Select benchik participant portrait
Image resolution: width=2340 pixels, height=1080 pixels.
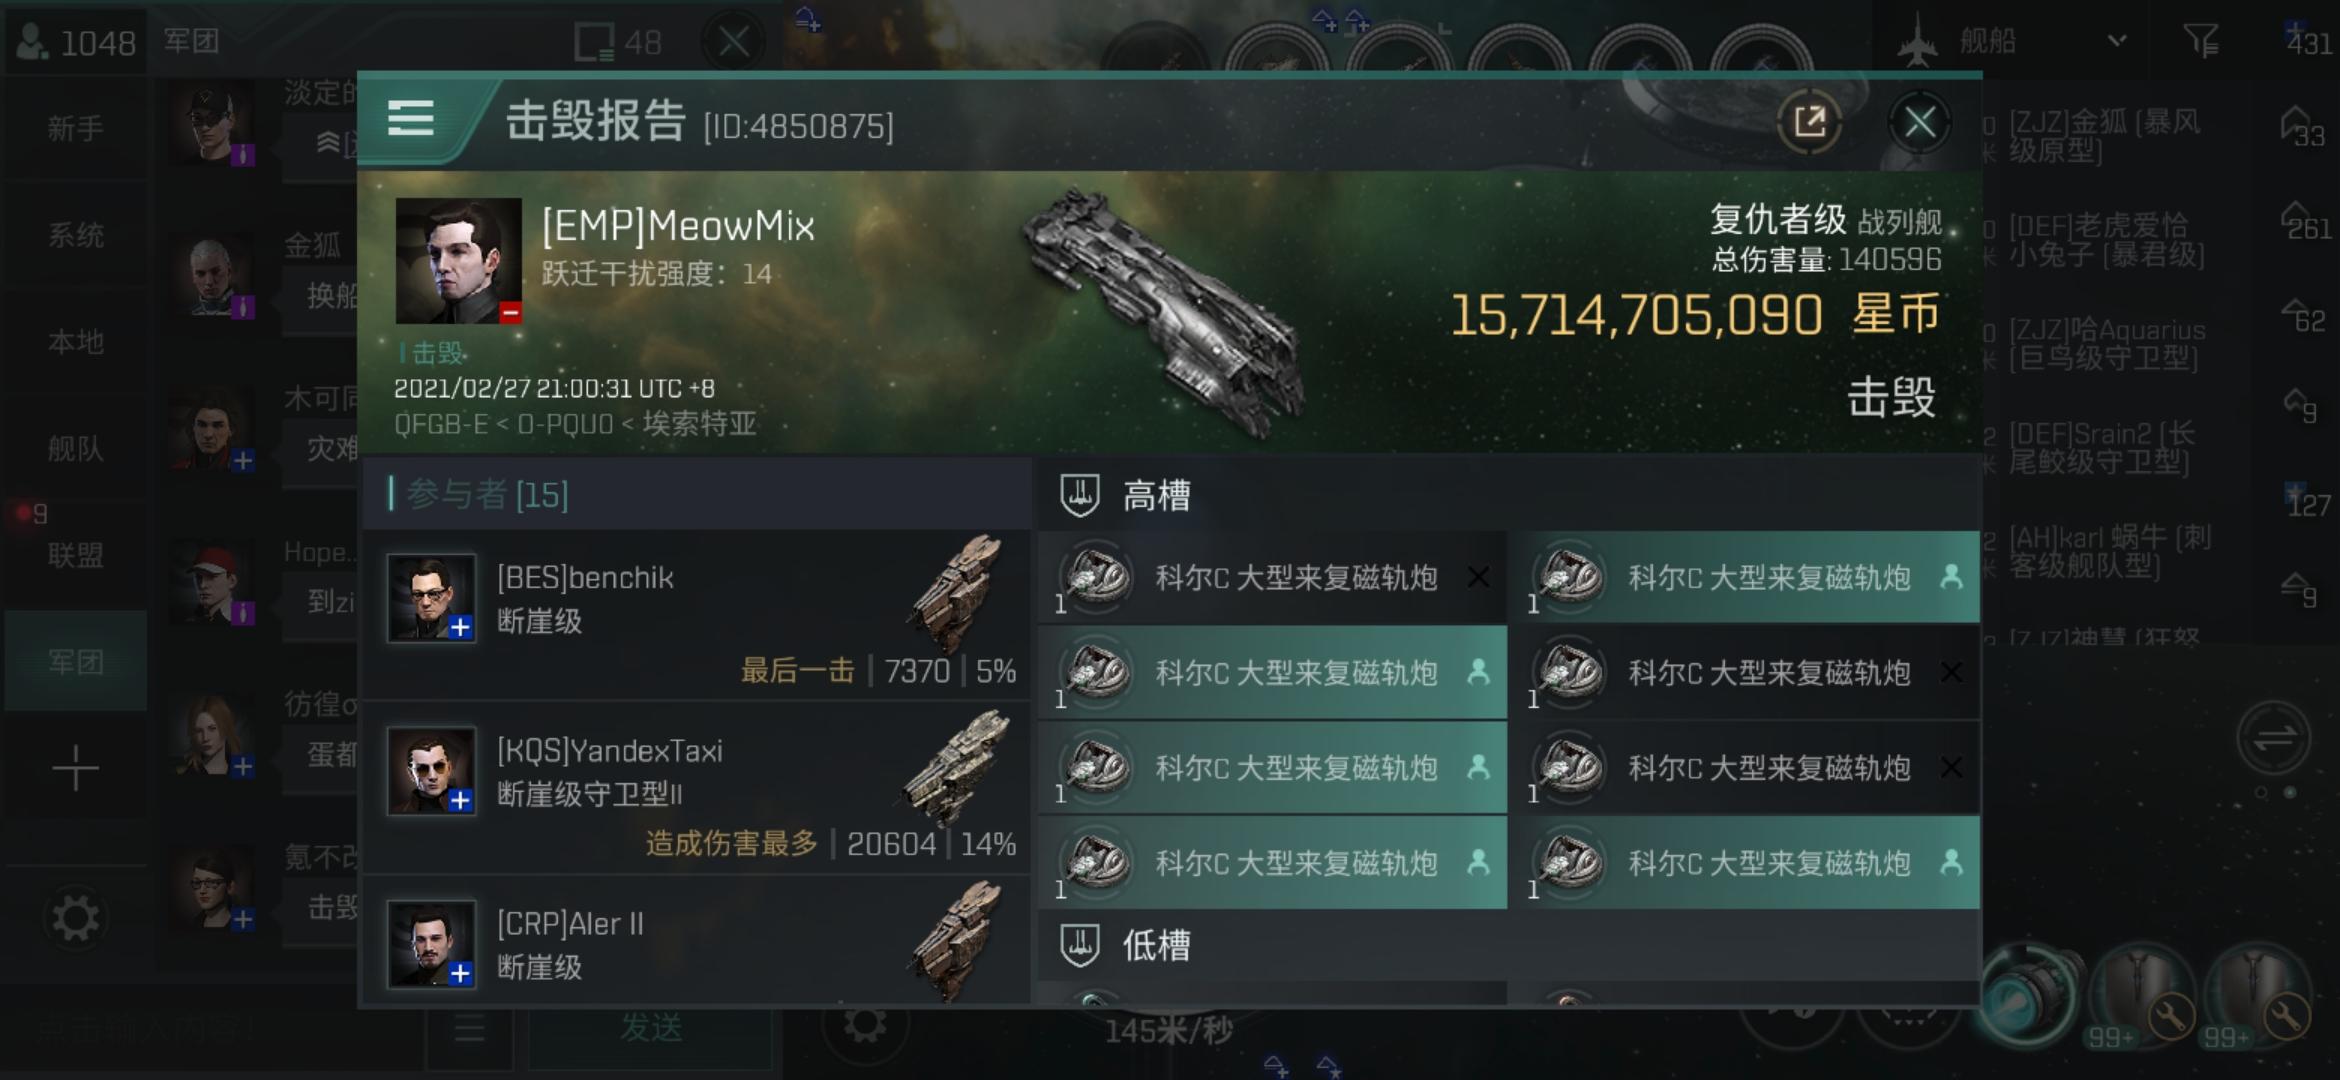431,598
